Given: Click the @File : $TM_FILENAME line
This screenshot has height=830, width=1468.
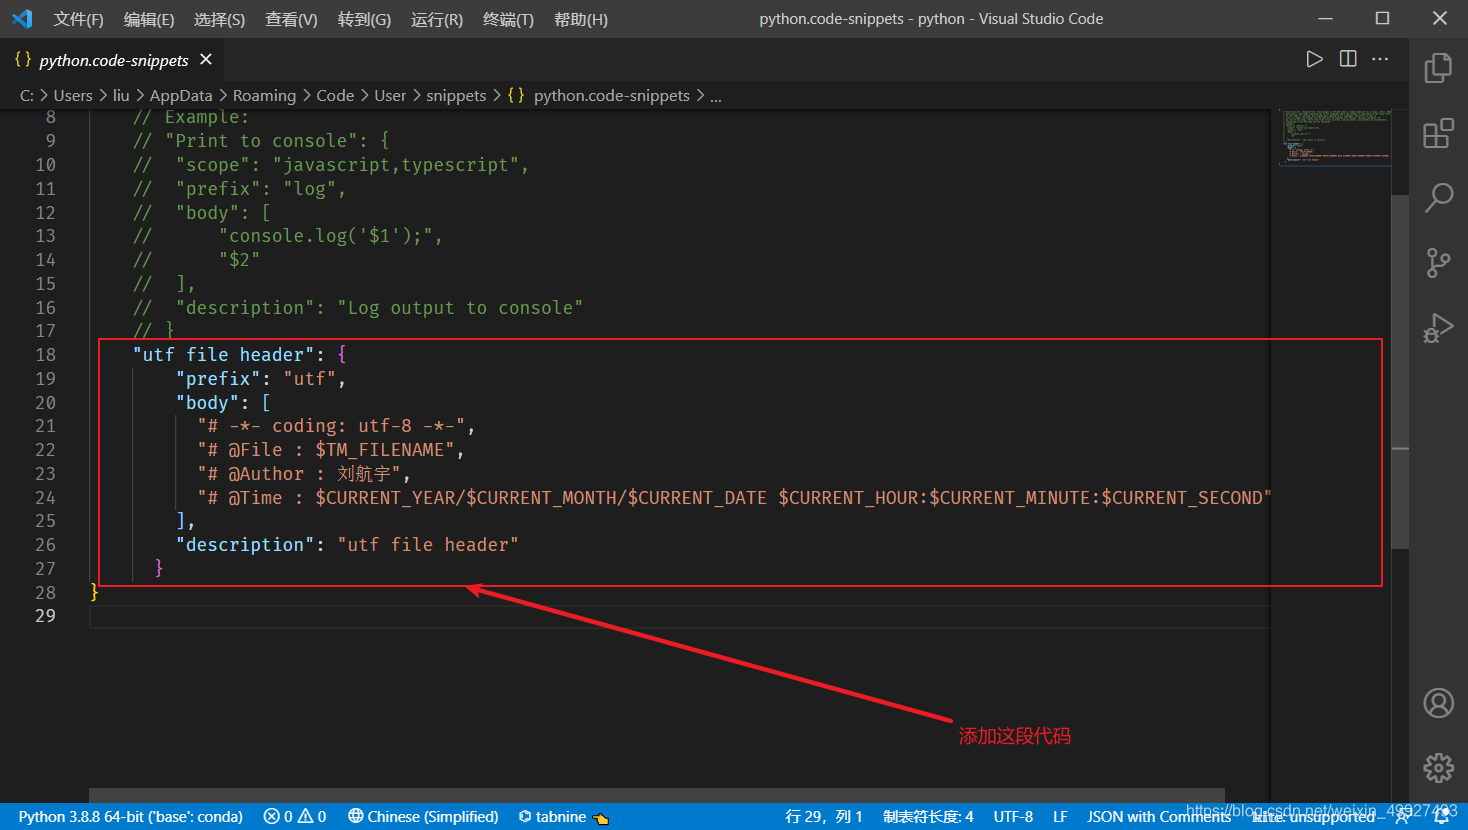Looking at the screenshot, I should 331,450.
